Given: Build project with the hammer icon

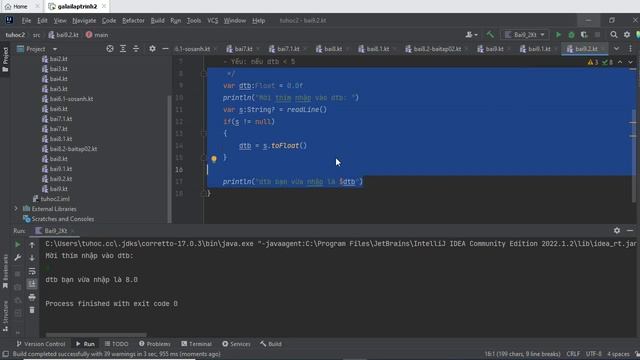Looking at the screenshot, I should (490, 35).
